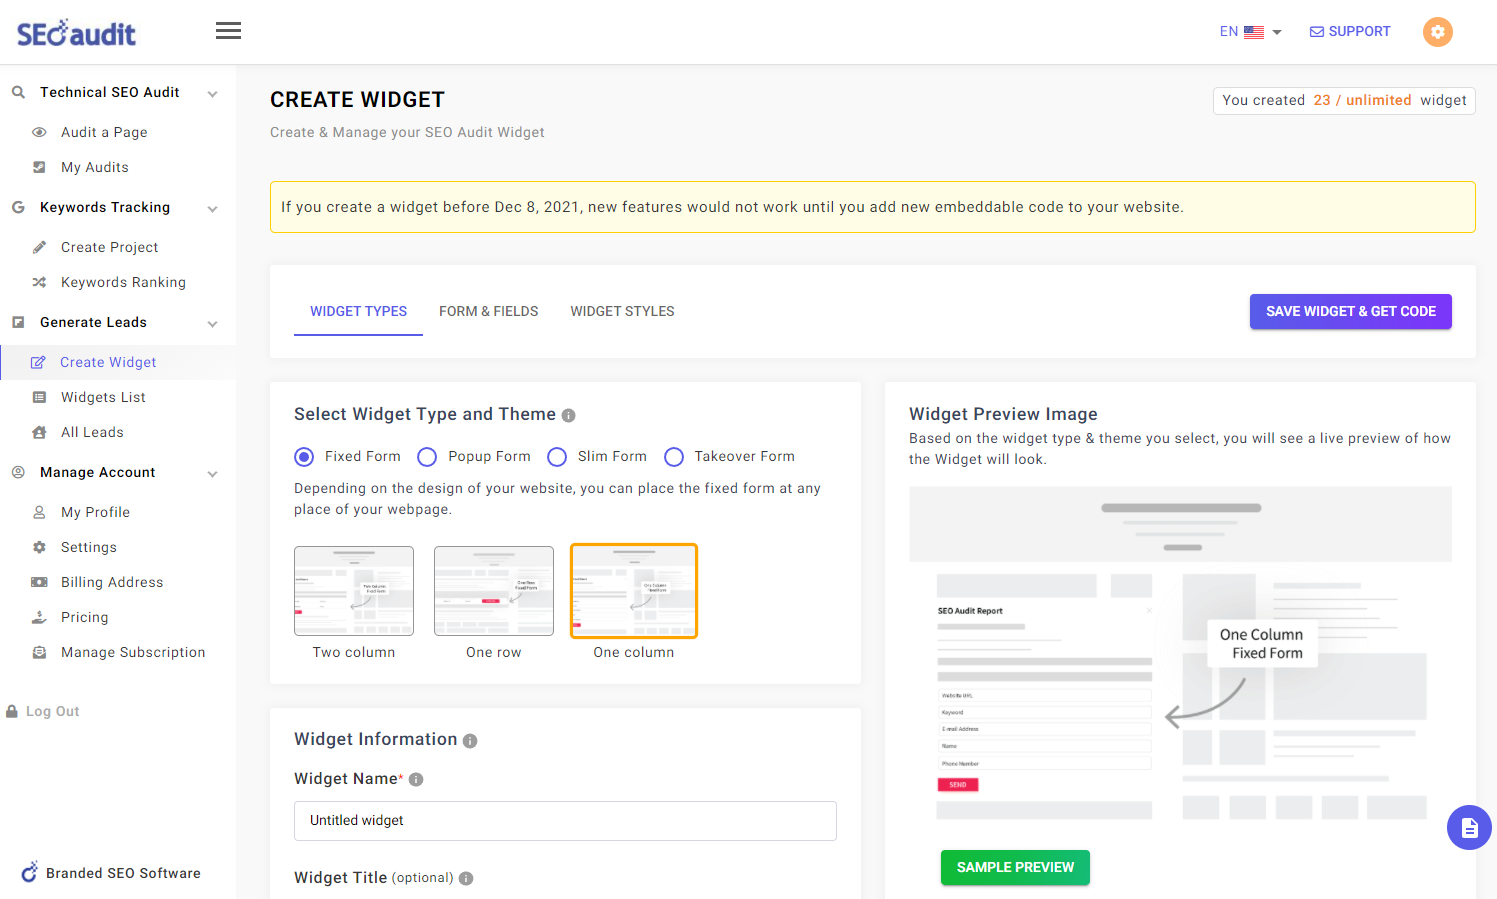The width and height of the screenshot is (1497, 899).
Task: Open the EN language dropdown
Action: [1250, 32]
